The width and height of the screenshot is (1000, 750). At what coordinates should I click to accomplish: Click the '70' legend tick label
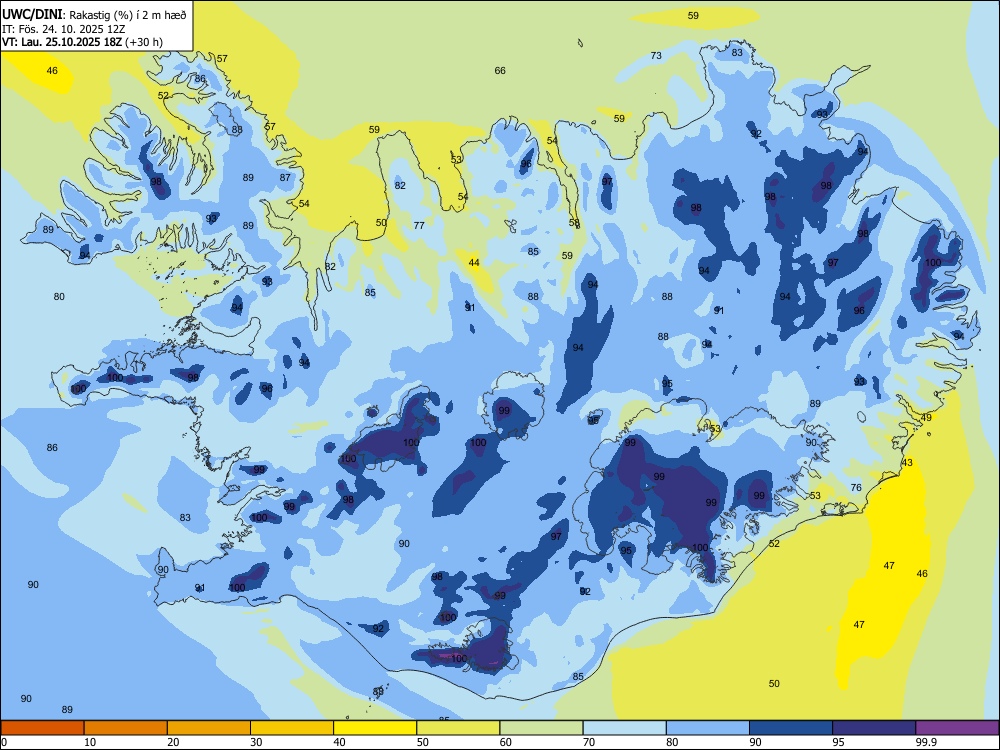[x=589, y=742]
